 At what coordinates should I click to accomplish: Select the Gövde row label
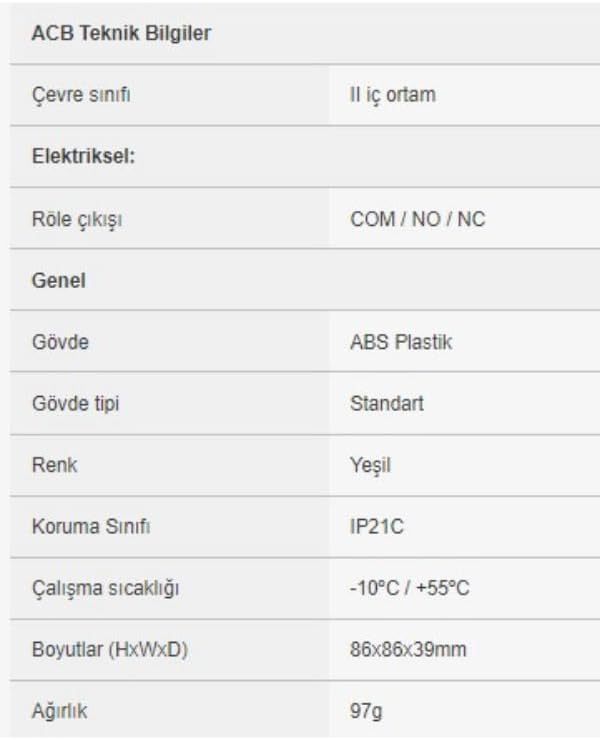click(60, 342)
